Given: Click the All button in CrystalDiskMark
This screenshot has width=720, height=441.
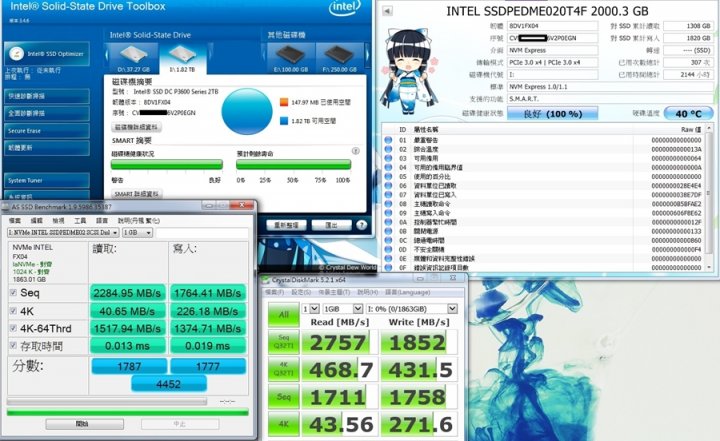Looking at the screenshot, I should (284, 315).
